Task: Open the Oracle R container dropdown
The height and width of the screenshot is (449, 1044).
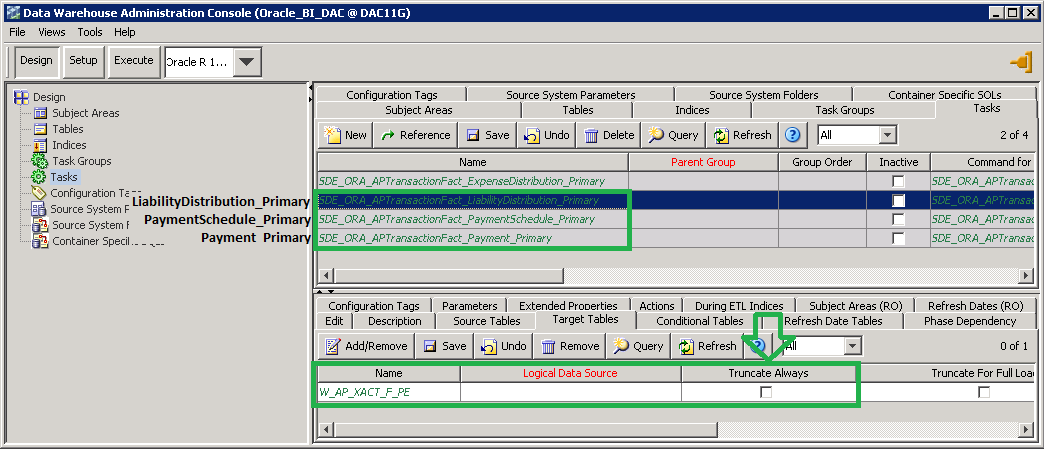Action: click(x=246, y=62)
